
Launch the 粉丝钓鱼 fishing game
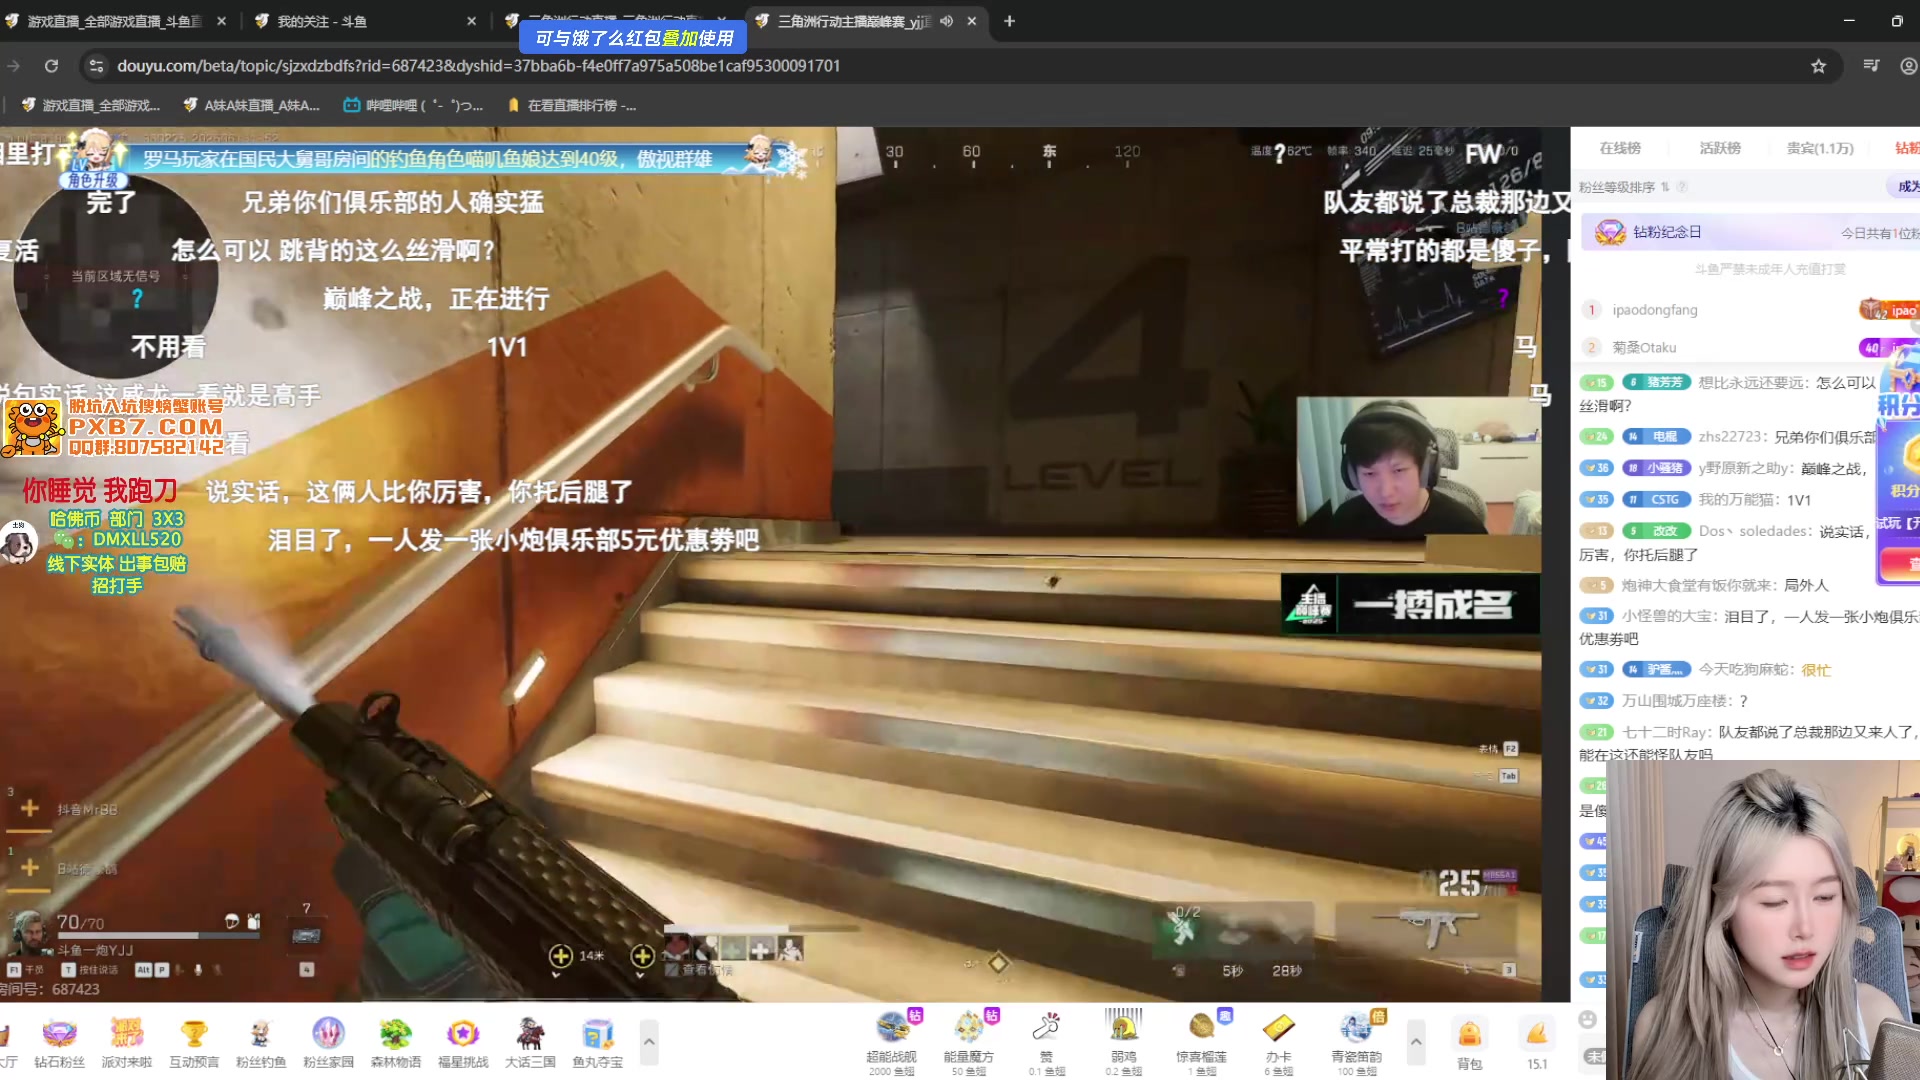[261, 1041]
